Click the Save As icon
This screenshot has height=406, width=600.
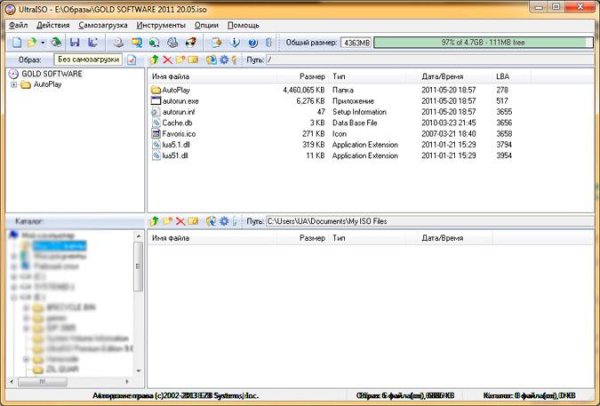(93, 42)
